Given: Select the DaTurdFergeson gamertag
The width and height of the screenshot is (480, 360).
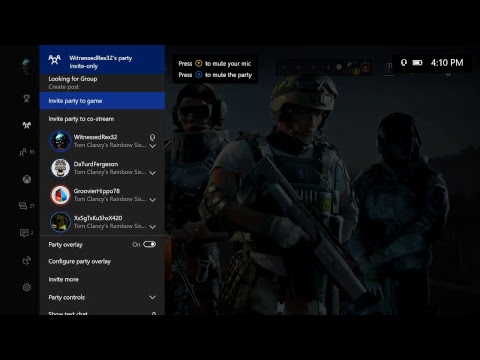Looking at the screenshot, I should pyautogui.click(x=96, y=164).
